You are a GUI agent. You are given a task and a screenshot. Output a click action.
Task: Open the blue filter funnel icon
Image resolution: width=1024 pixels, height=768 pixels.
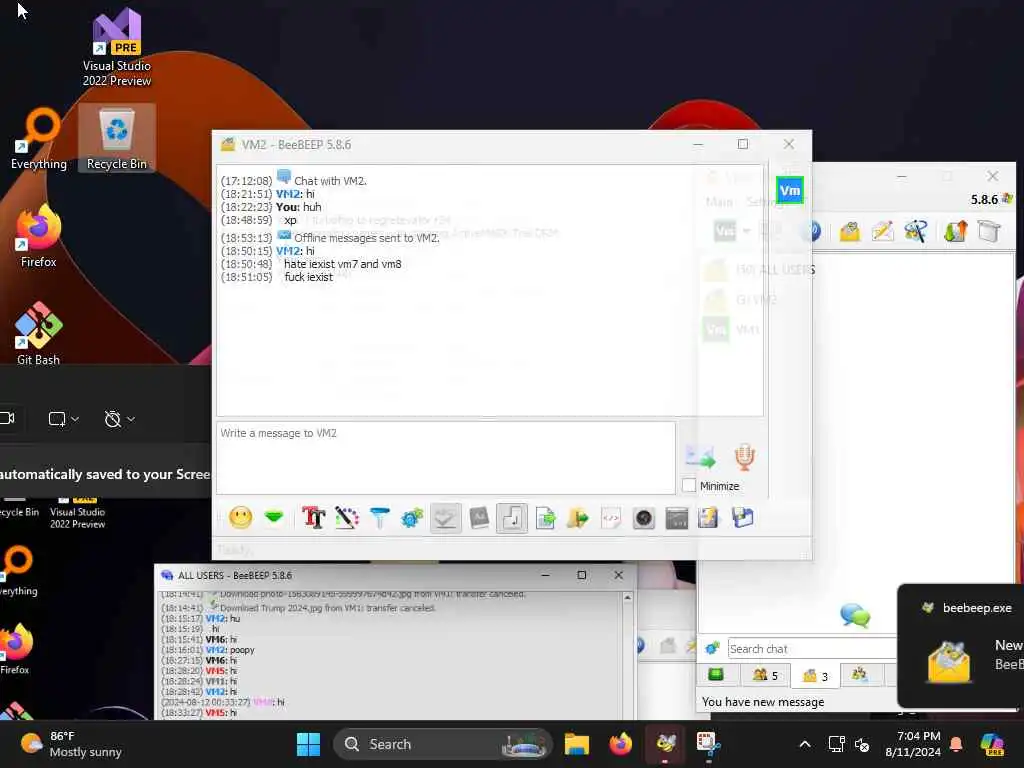pyautogui.click(x=379, y=518)
